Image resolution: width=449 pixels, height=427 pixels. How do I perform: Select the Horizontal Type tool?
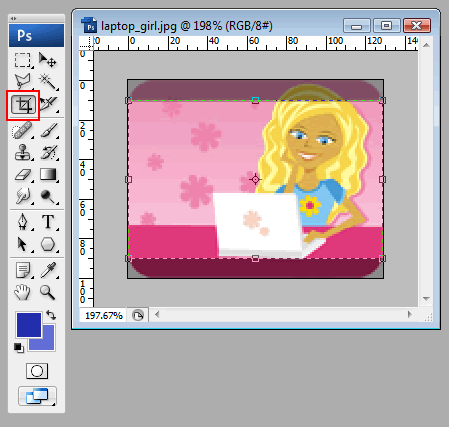point(48,222)
